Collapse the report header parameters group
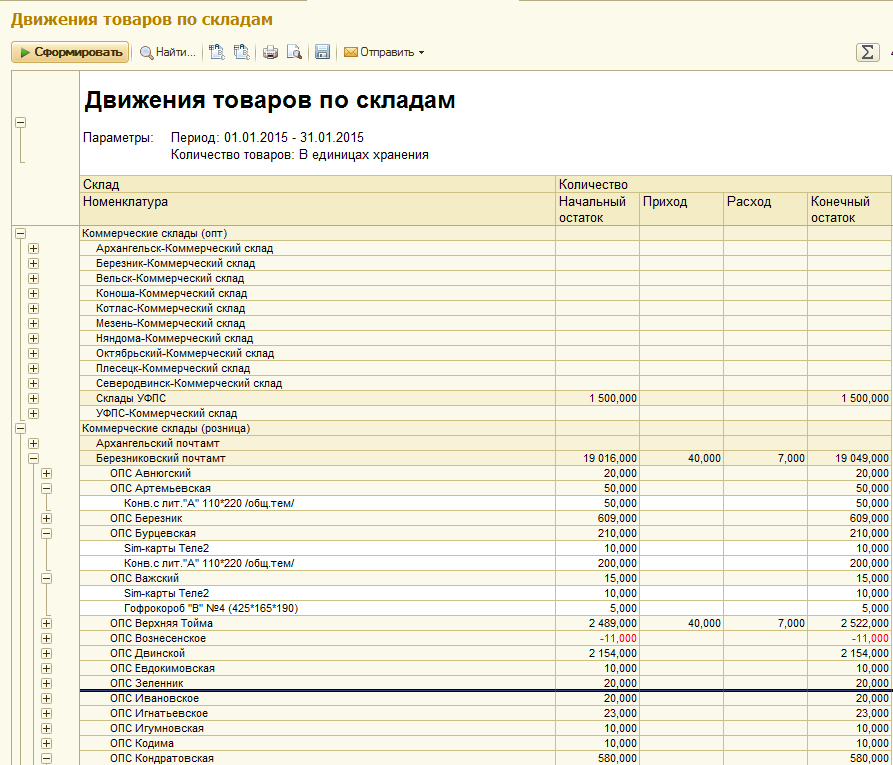The height and width of the screenshot is (765, 893). [21, 122]
